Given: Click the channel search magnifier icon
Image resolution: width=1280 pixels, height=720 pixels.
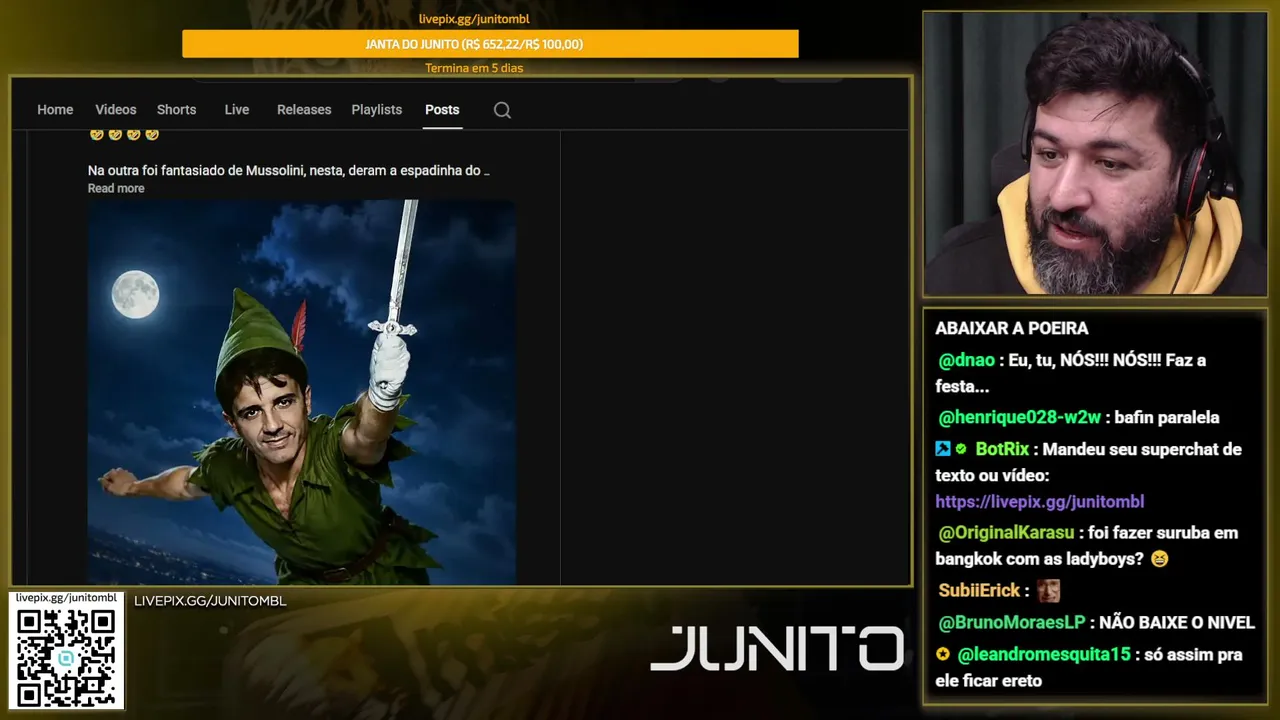Looking at the screenshot, I should pos(502,110).
